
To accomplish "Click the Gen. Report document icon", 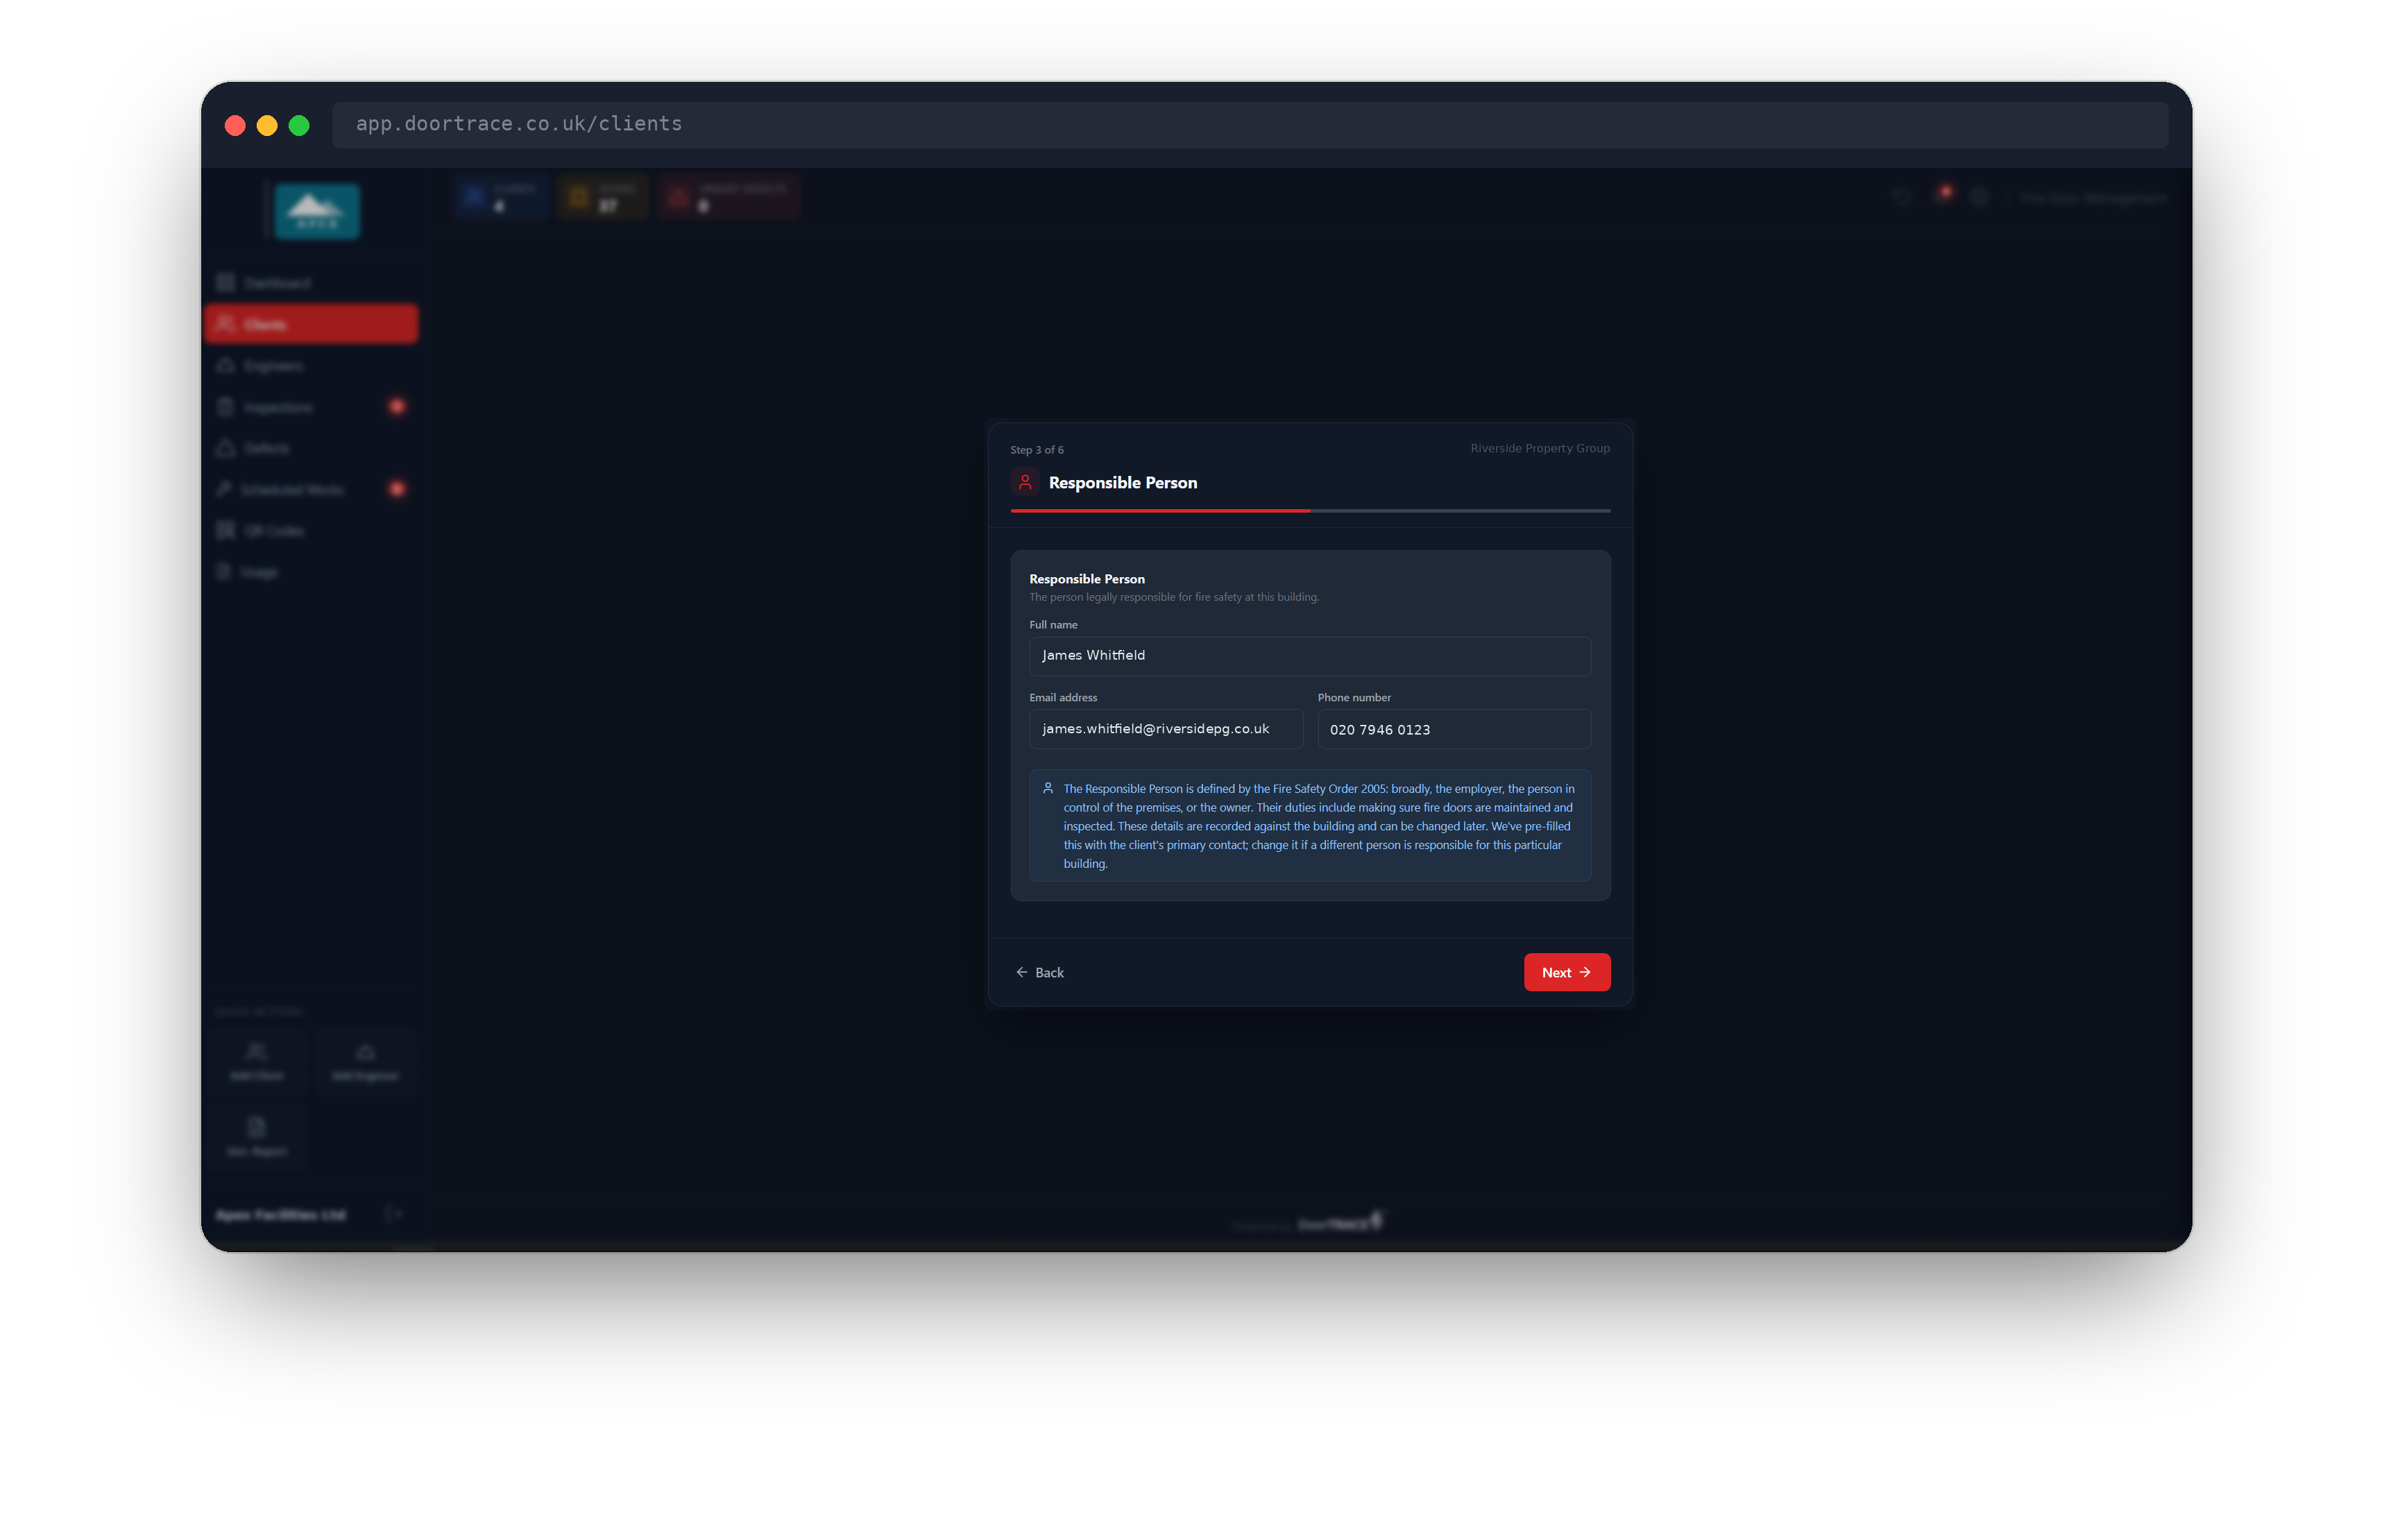I will pos(257,1128).
